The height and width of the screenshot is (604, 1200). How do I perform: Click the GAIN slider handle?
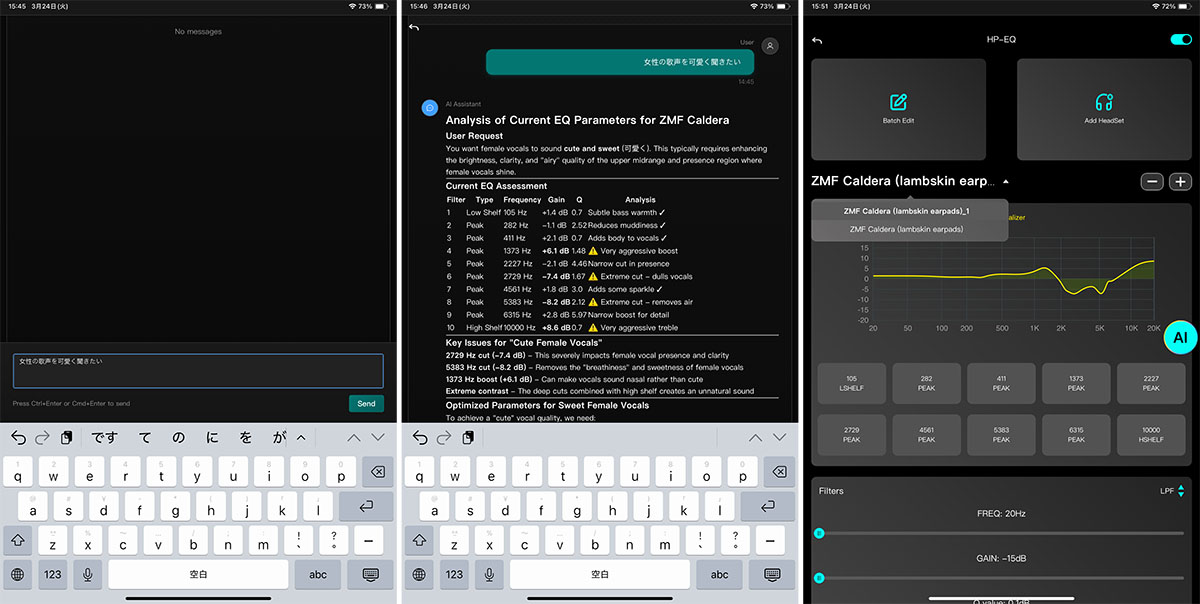click(x=819, y=578)
